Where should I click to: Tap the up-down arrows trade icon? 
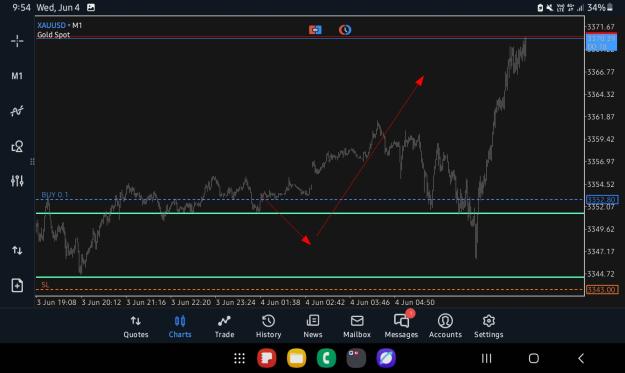pos(17,250)
